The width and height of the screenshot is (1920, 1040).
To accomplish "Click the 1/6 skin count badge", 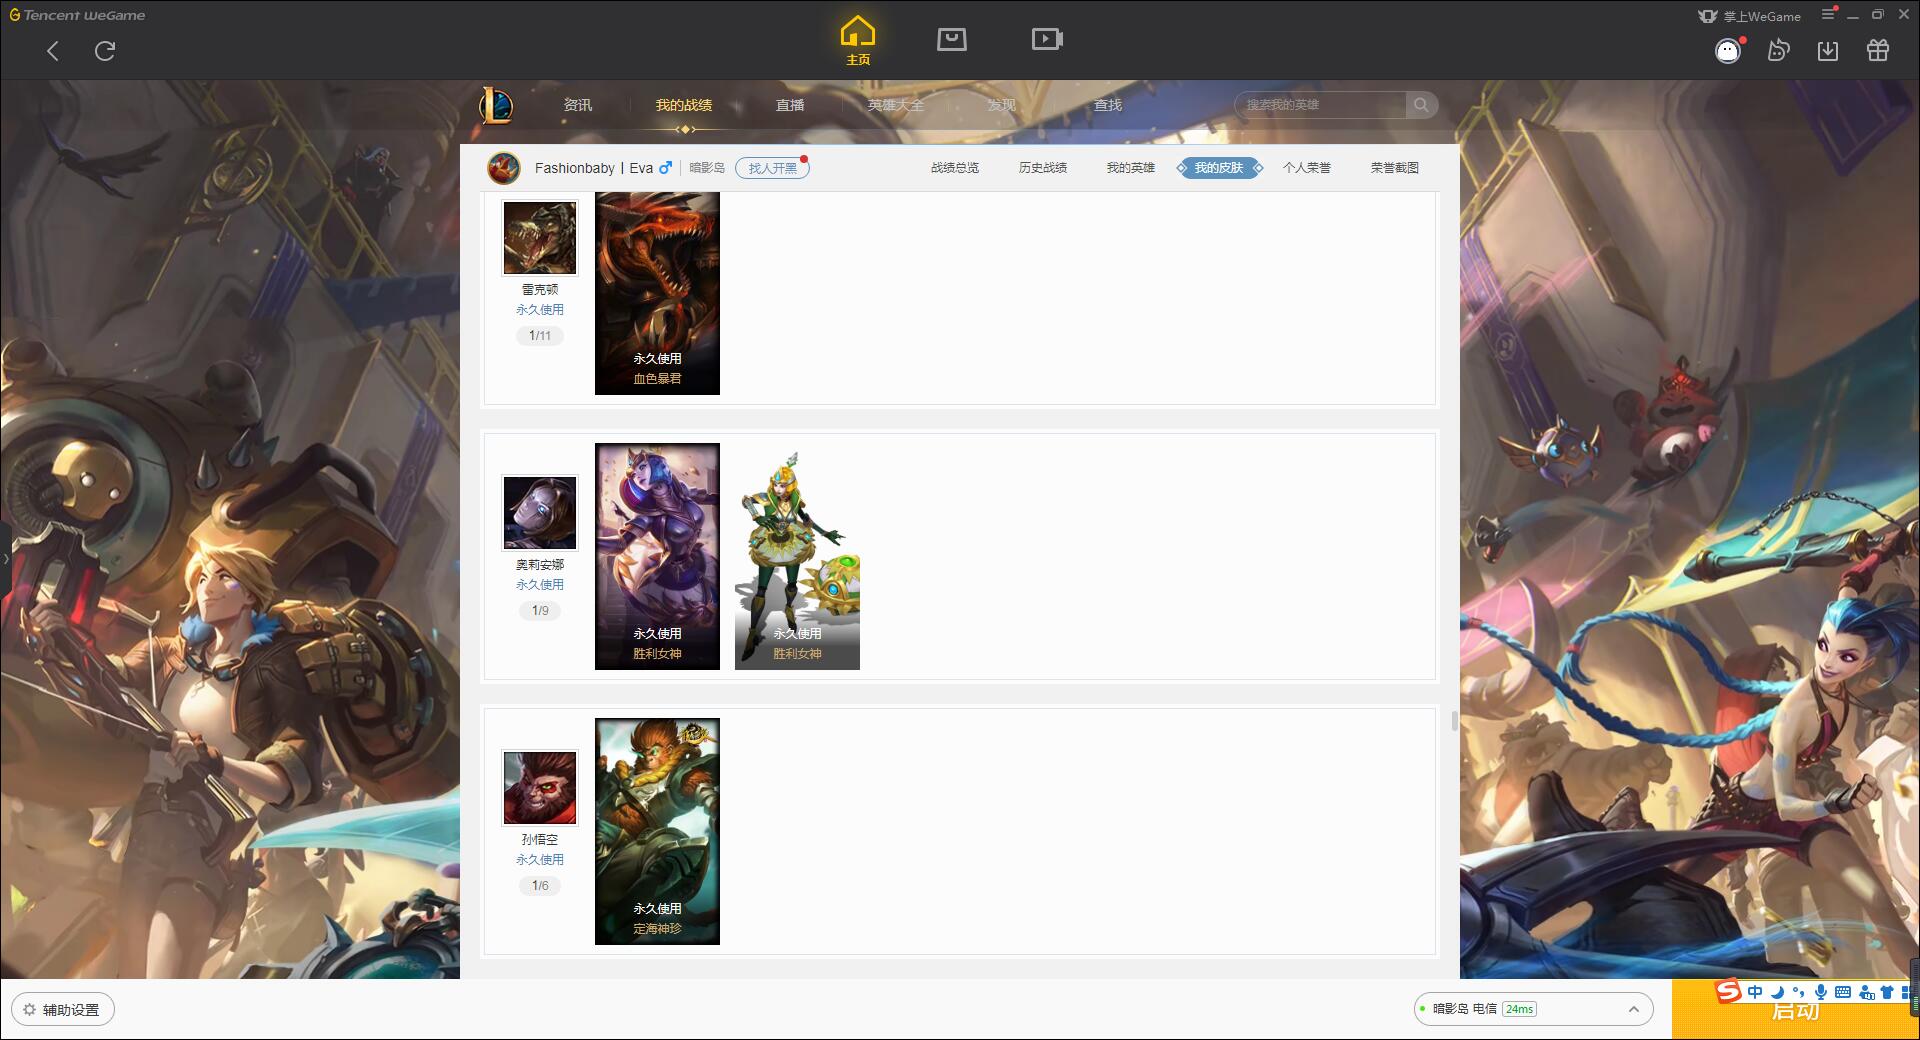I will 540,886.
